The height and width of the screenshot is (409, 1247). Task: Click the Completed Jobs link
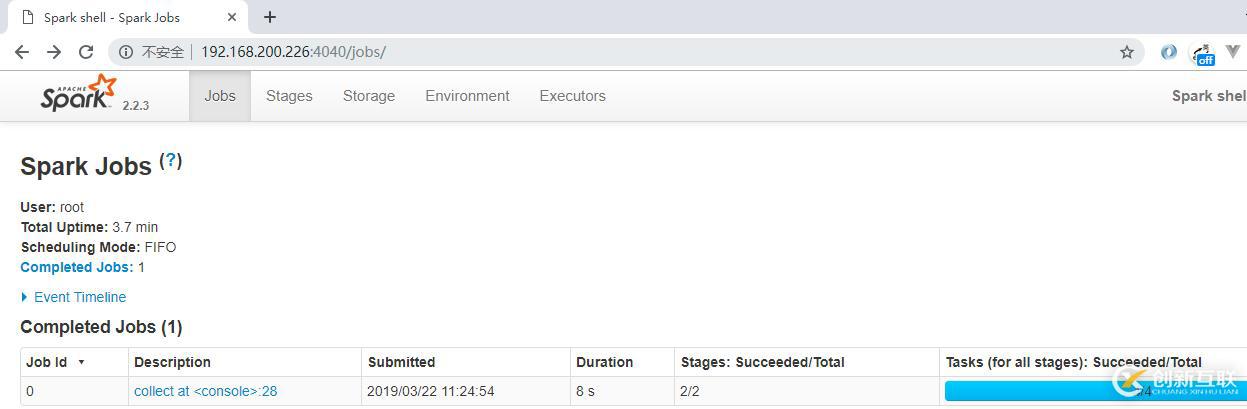click(x=76, y=267)
